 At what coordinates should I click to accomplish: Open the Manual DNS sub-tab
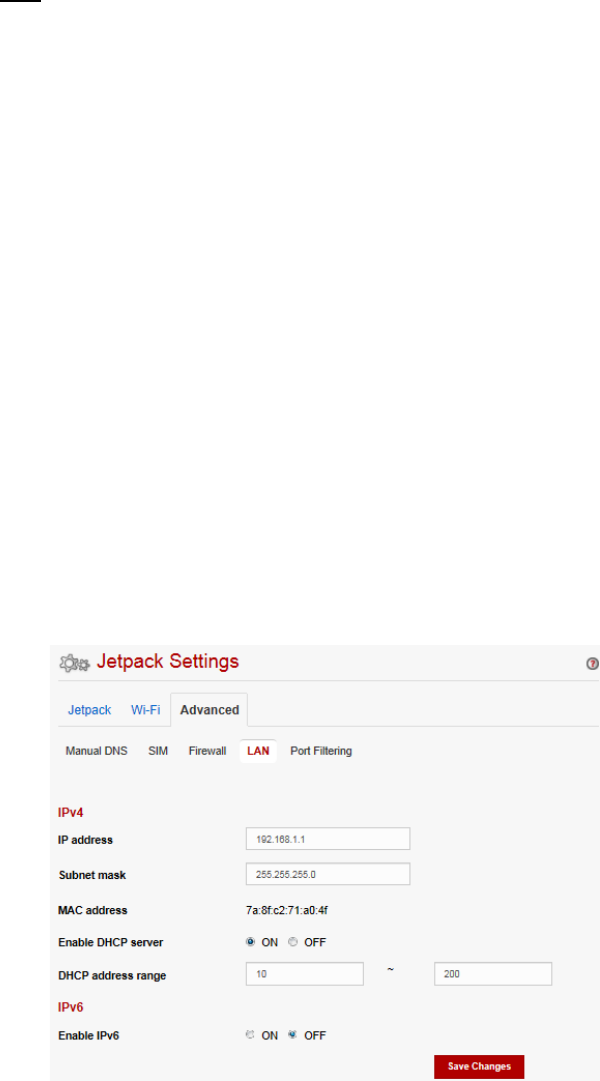[x=97, y=751]
